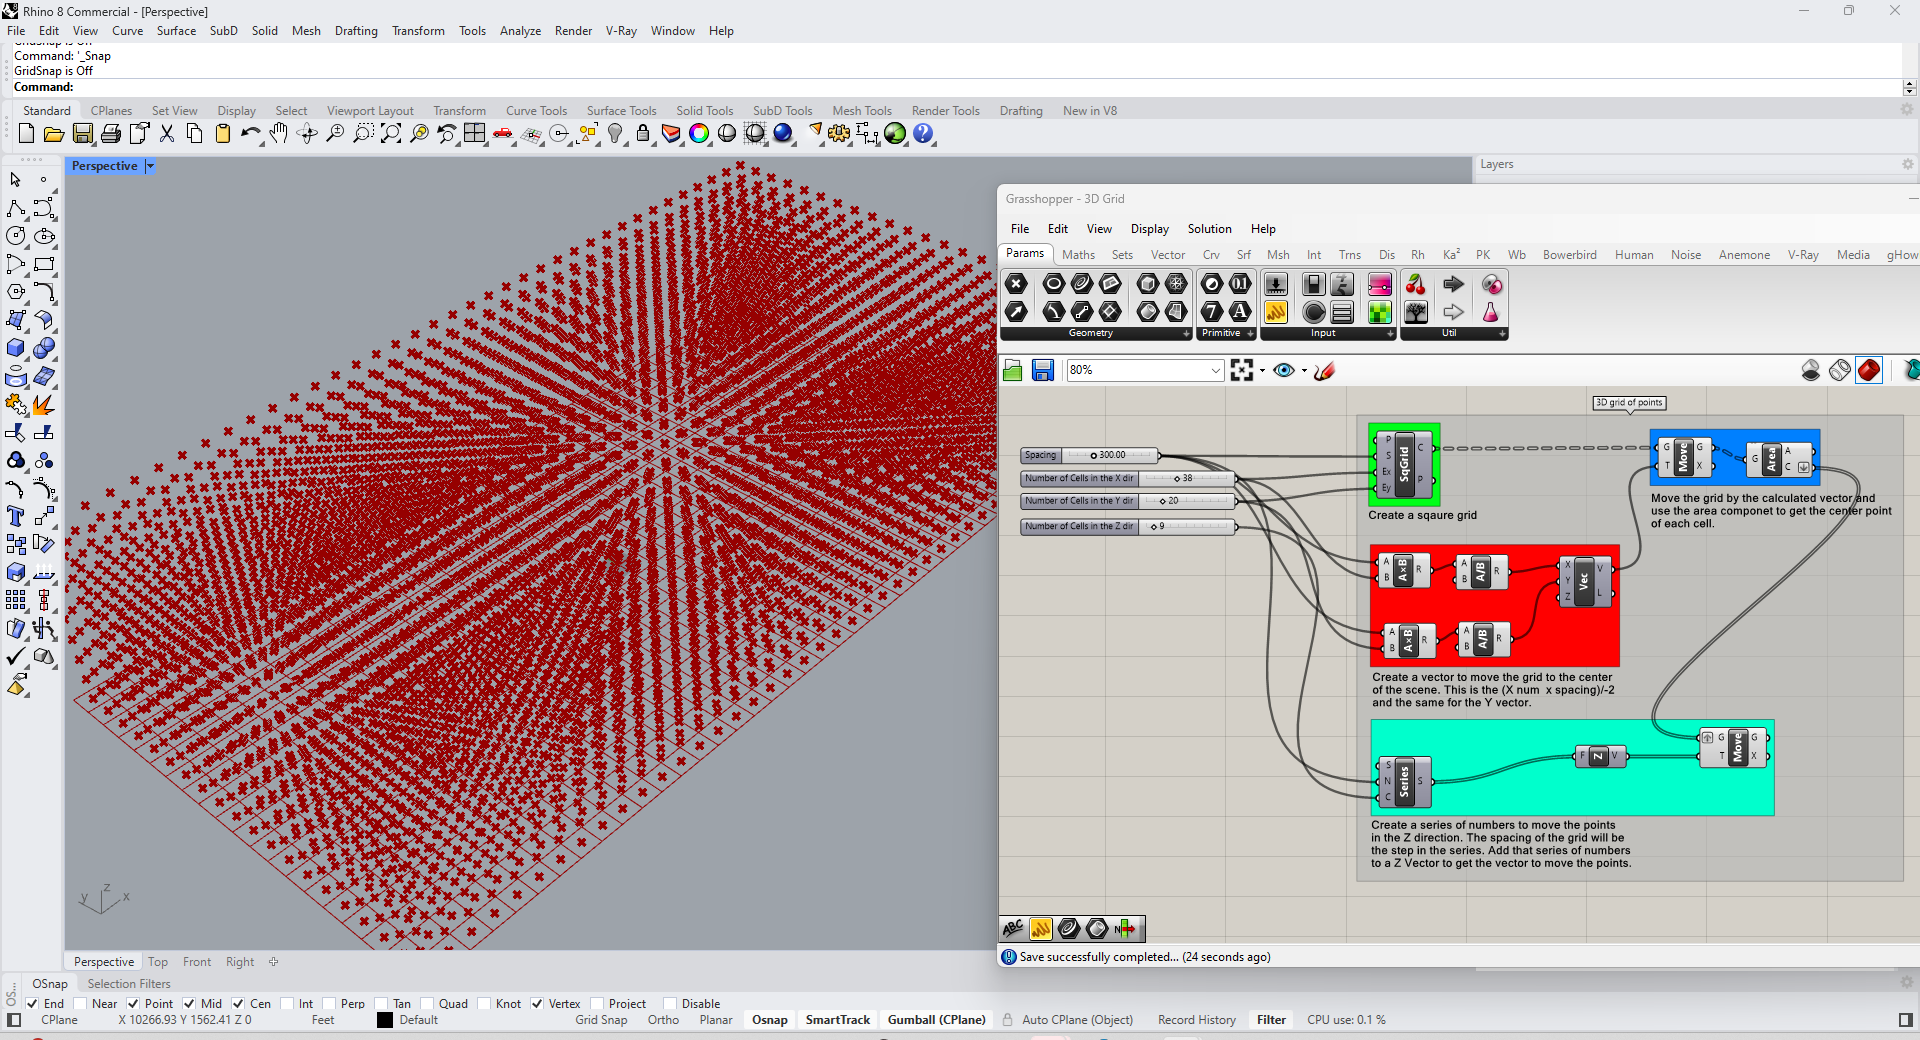Select the Pan hand tool
The height and width of the screenshot is (1040, 1920).
coord(279,134)
